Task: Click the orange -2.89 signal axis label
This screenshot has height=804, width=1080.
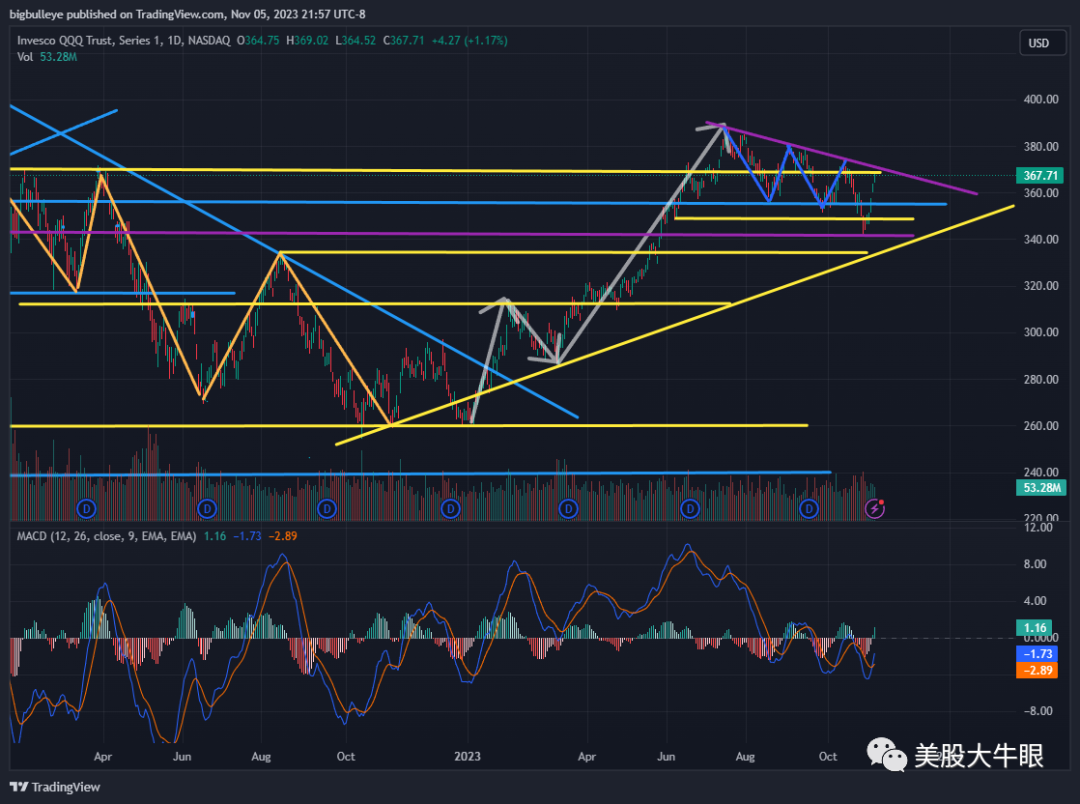Action: 1037,670
